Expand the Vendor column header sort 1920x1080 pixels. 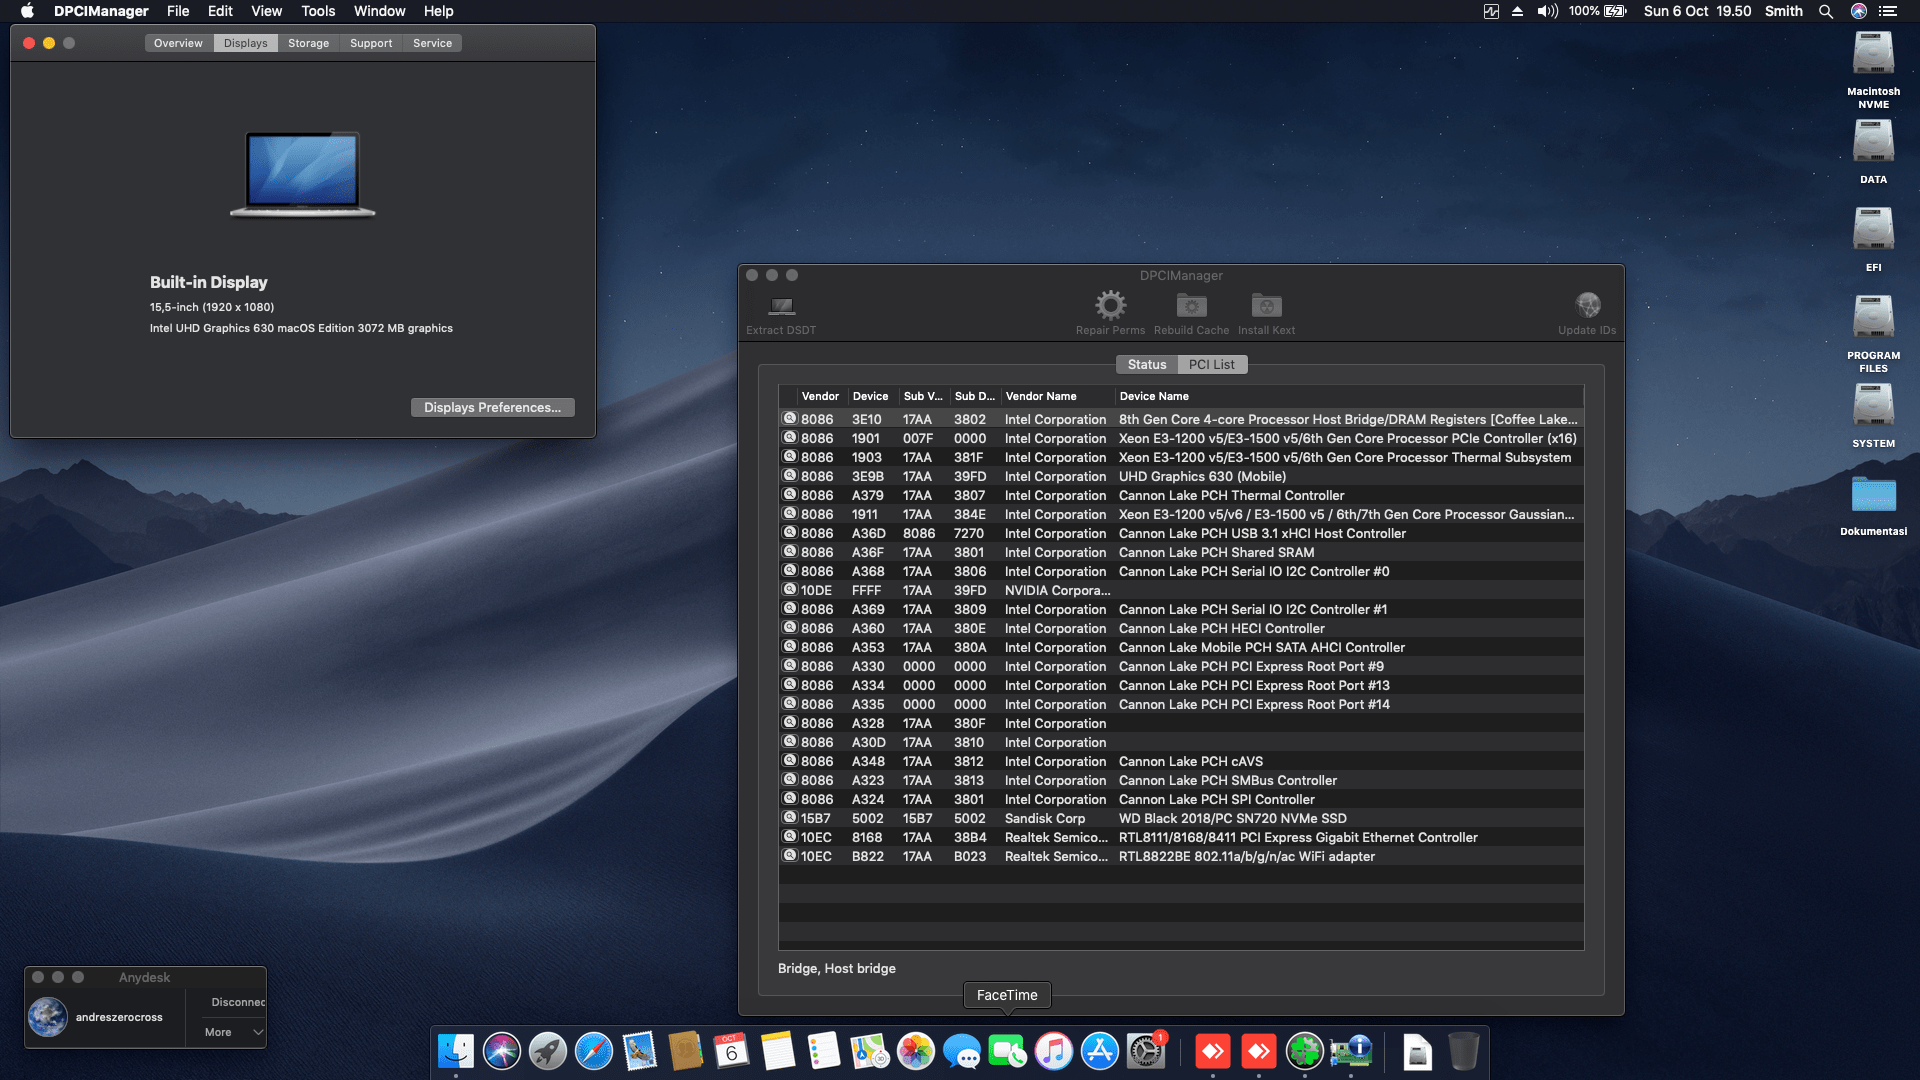click(x=819, y=396)
